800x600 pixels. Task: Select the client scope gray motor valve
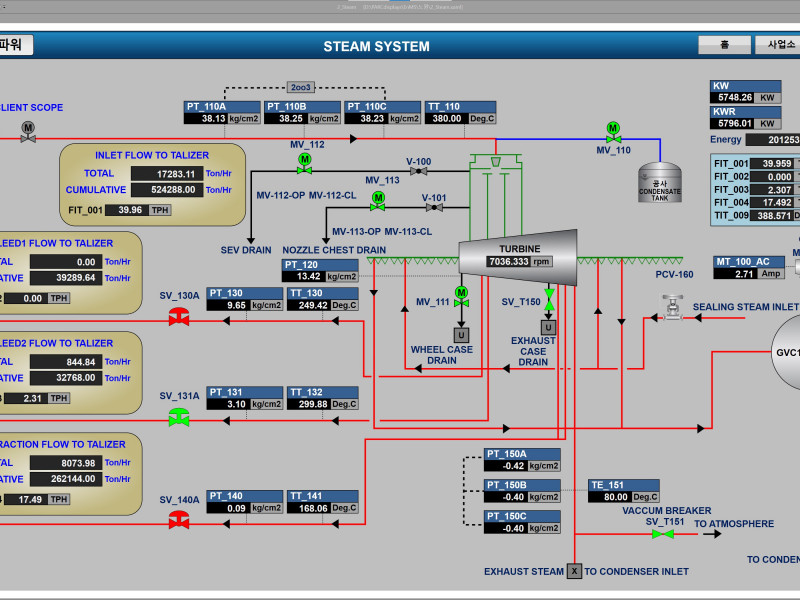(28, 132)
